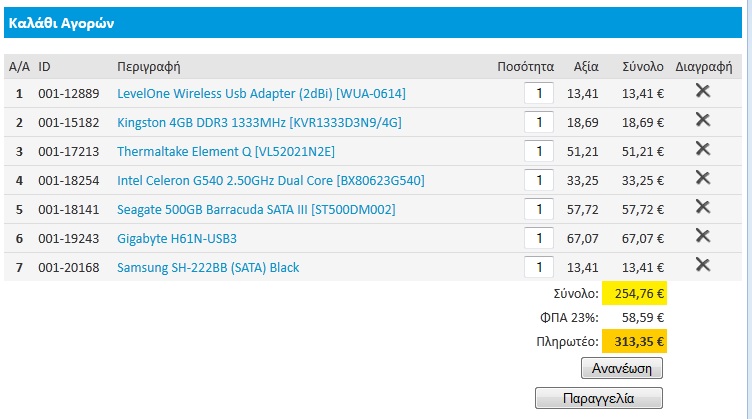Image resolution: width=752 pixels, height=419 pixels.
Task: Focus quantity field for Gigabyte H61N-USB3
Action: tap(539, 238)
